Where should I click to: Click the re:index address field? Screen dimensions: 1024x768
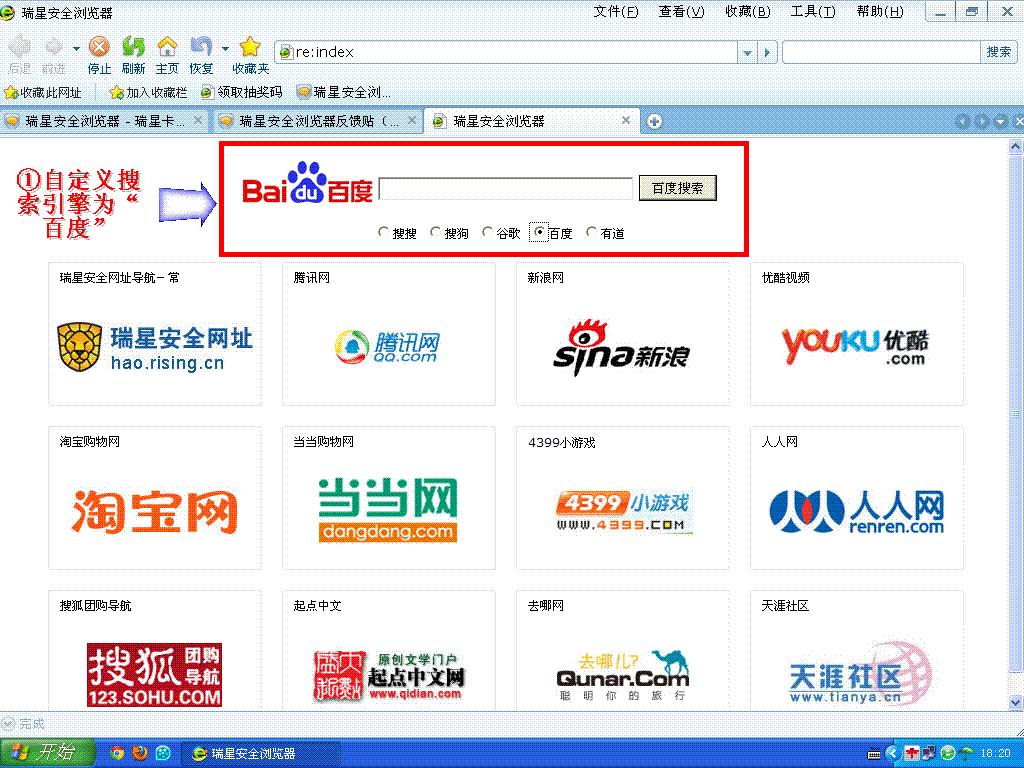click(x=508, y=52)
